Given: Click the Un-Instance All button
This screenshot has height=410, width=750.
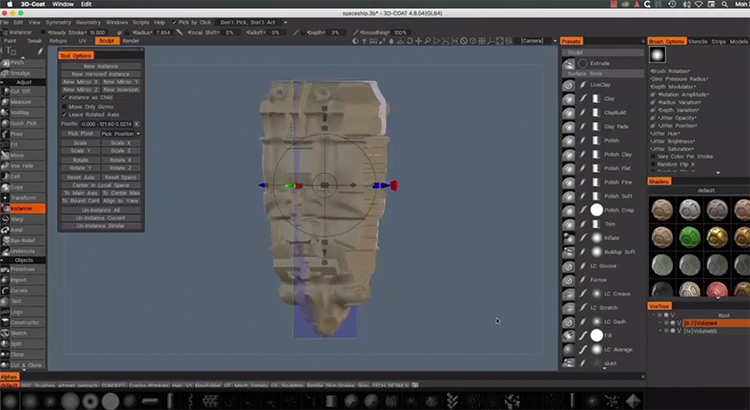Looking at the screenshot, I should (100, 210).
